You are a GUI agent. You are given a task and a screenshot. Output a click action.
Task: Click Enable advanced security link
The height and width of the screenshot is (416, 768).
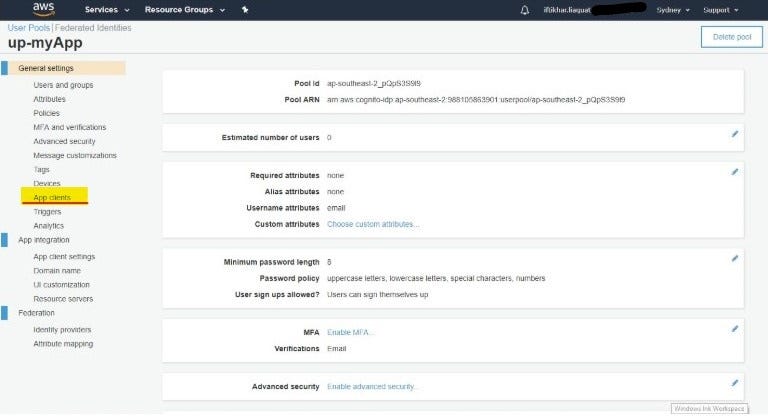(372, 387)
